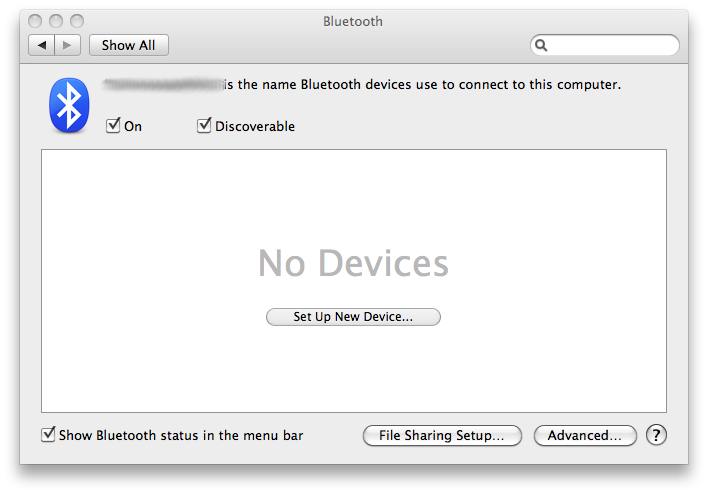Viewport: 708px width, 494px height.
Task: Click the minimize window button
Action: point(56,21)
